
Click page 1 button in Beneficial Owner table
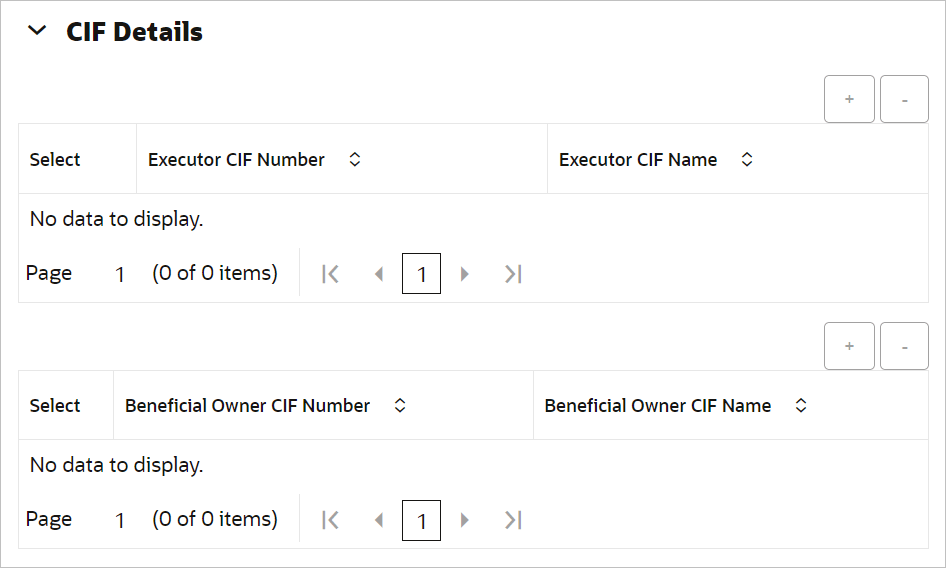tap(421, 520)
